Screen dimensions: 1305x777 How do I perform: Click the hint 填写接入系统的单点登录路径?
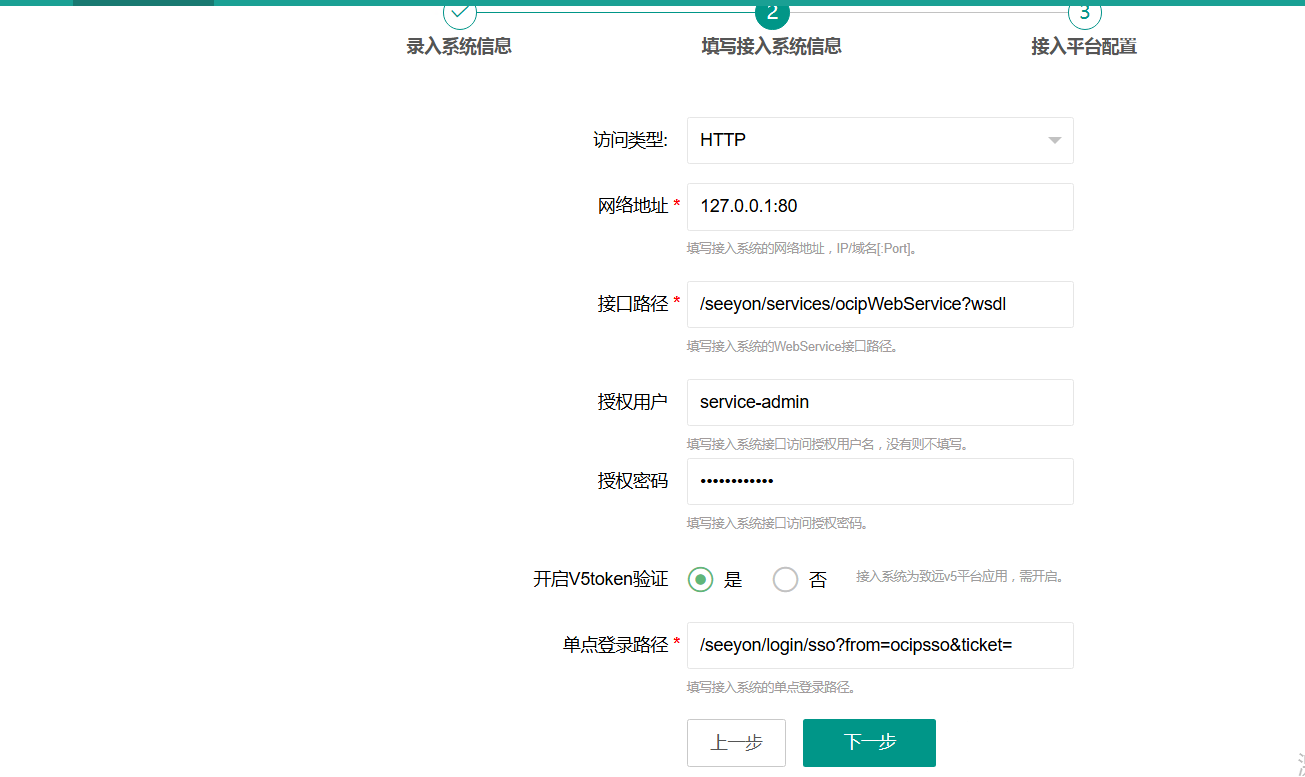click(x=771, y=687)
